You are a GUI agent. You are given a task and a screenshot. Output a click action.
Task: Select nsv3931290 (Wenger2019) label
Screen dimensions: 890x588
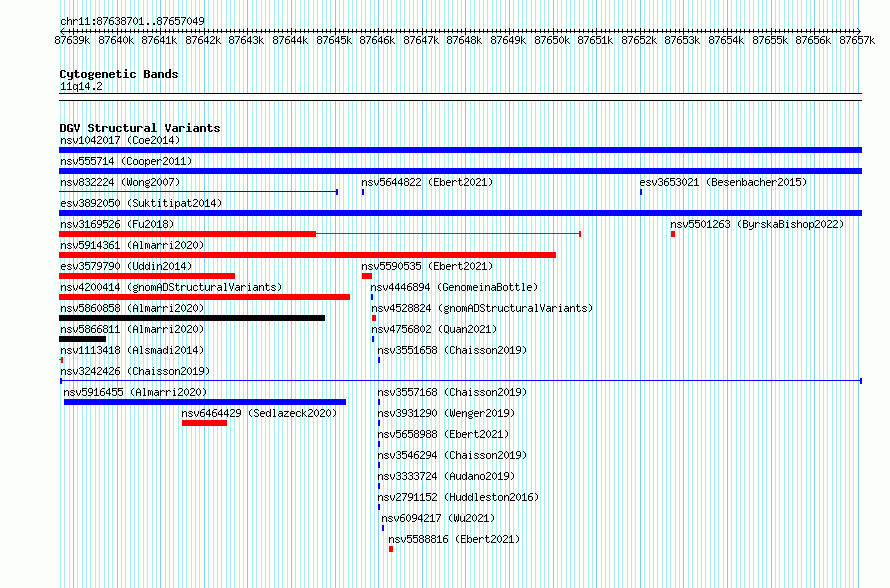pos(446,413)
